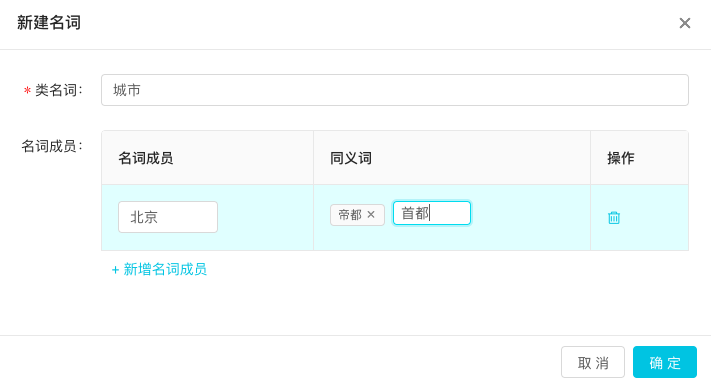Click the plus sign before 新增名词成员
The image size is (711, 383).
pyautogui.click(x=115, y=270)
